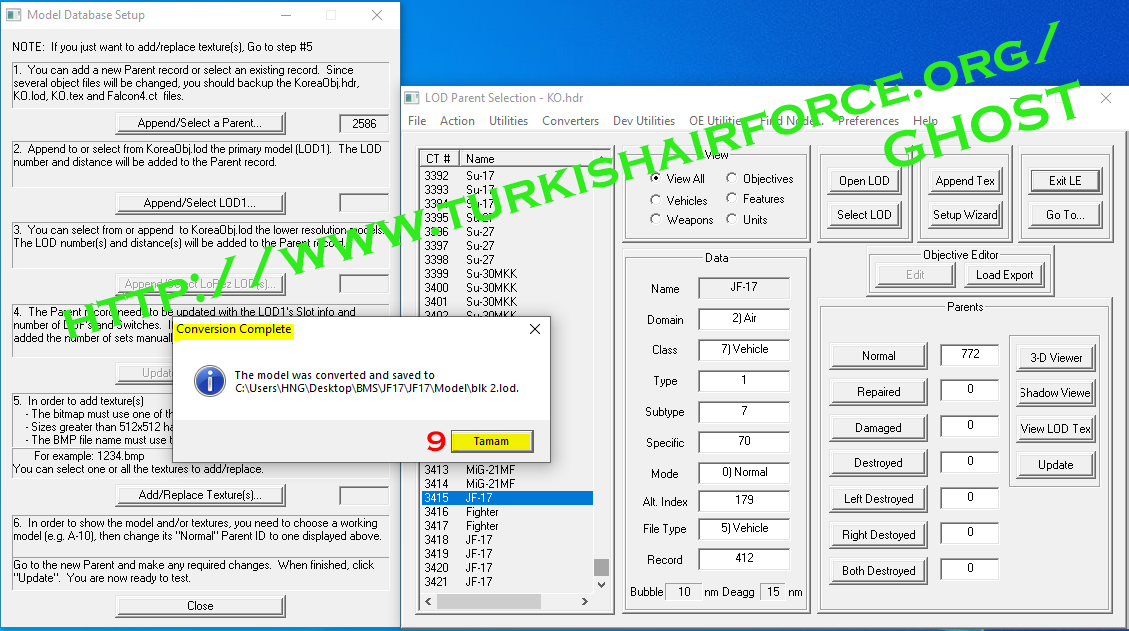Click the Damaged parent button

(x=878, y=428)
